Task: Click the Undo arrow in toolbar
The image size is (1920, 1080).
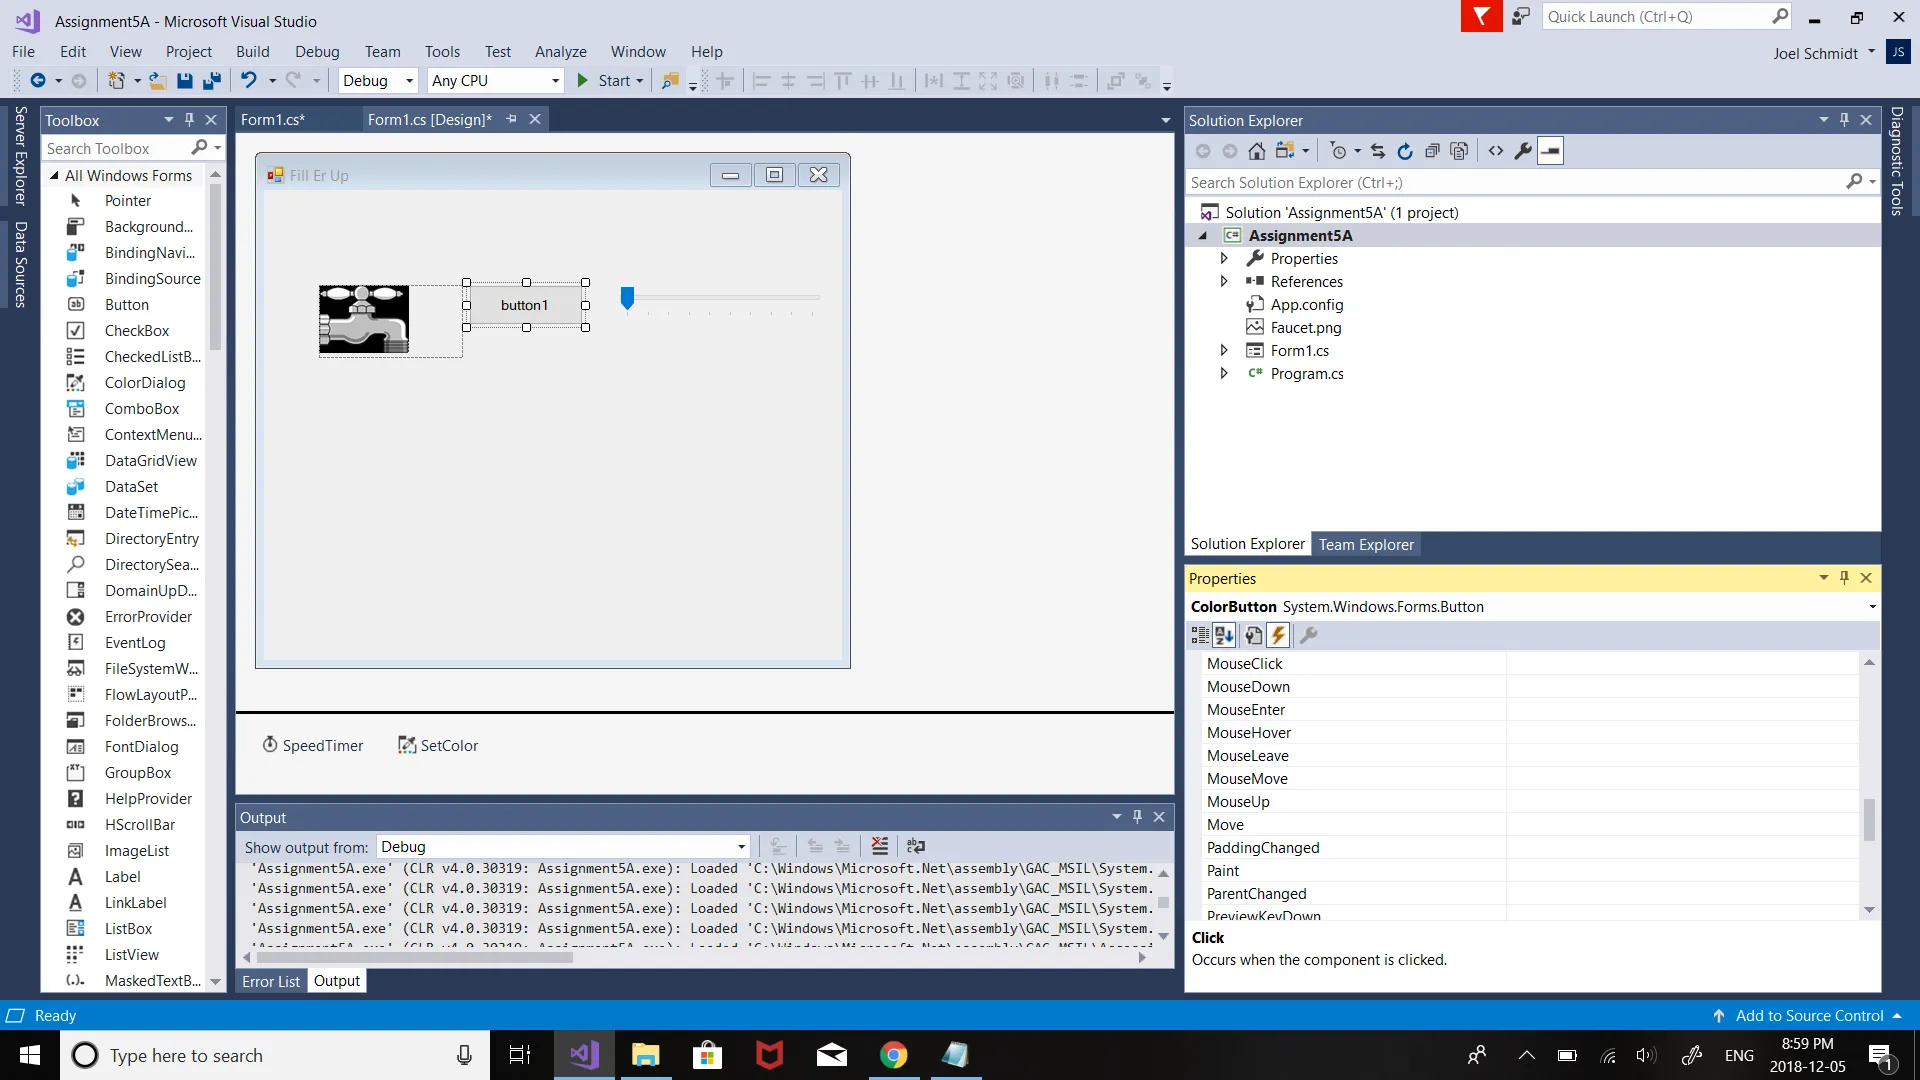Action: (248, 81)
